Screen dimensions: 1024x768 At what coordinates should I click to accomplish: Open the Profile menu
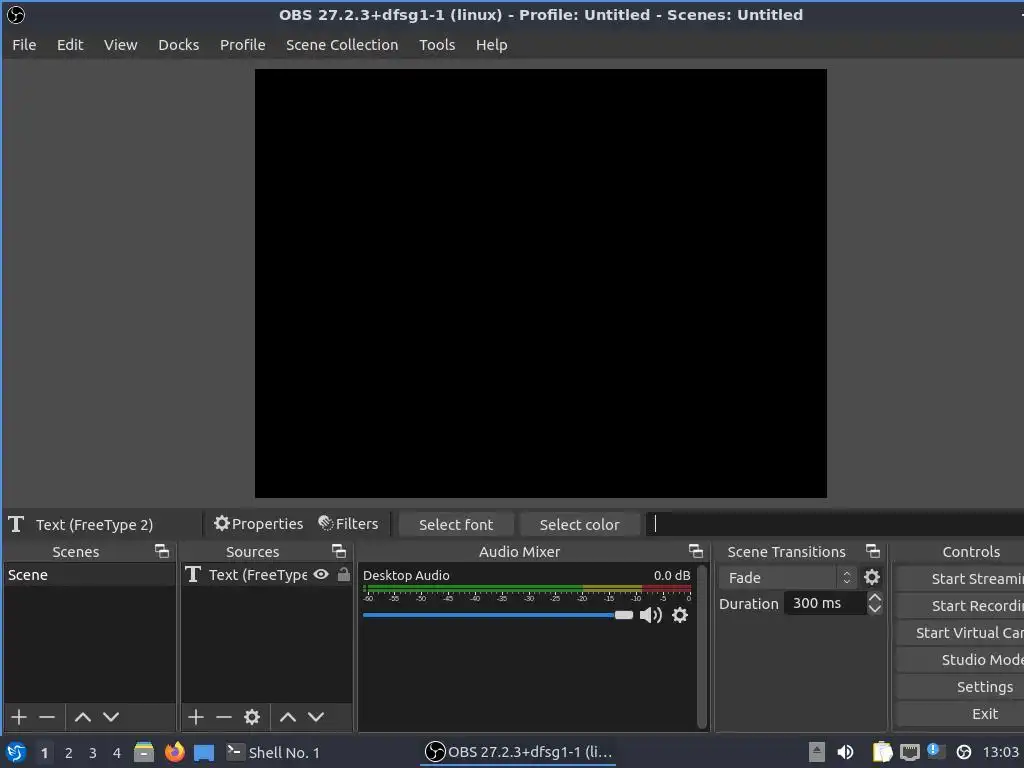[242, 45]
